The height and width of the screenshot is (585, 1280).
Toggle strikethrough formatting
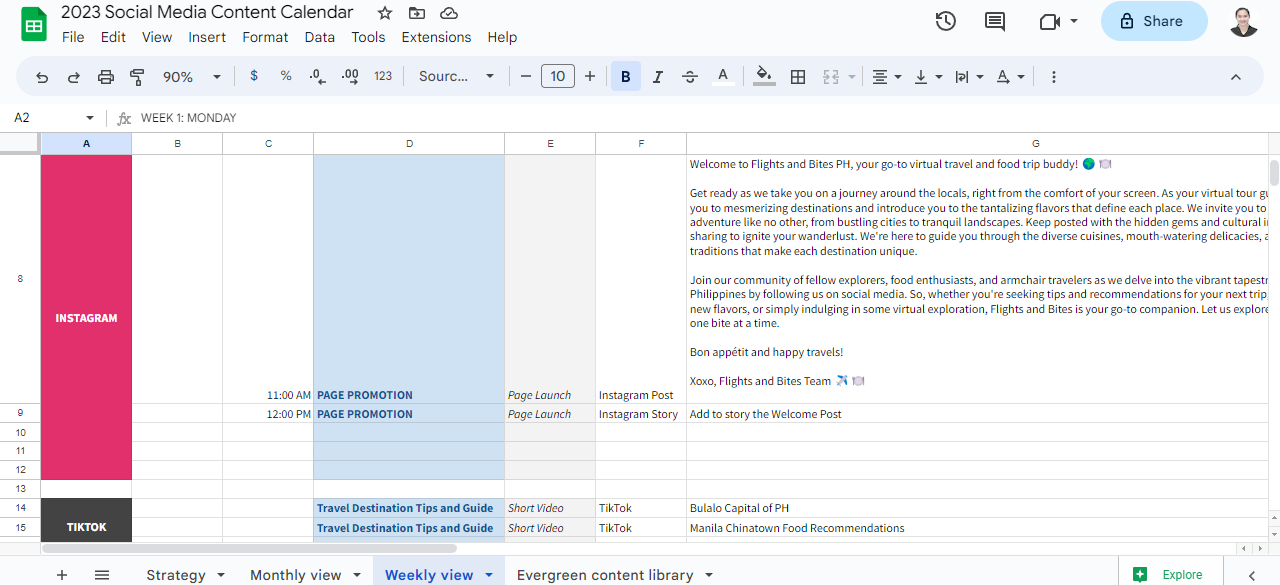click(690, 77)
